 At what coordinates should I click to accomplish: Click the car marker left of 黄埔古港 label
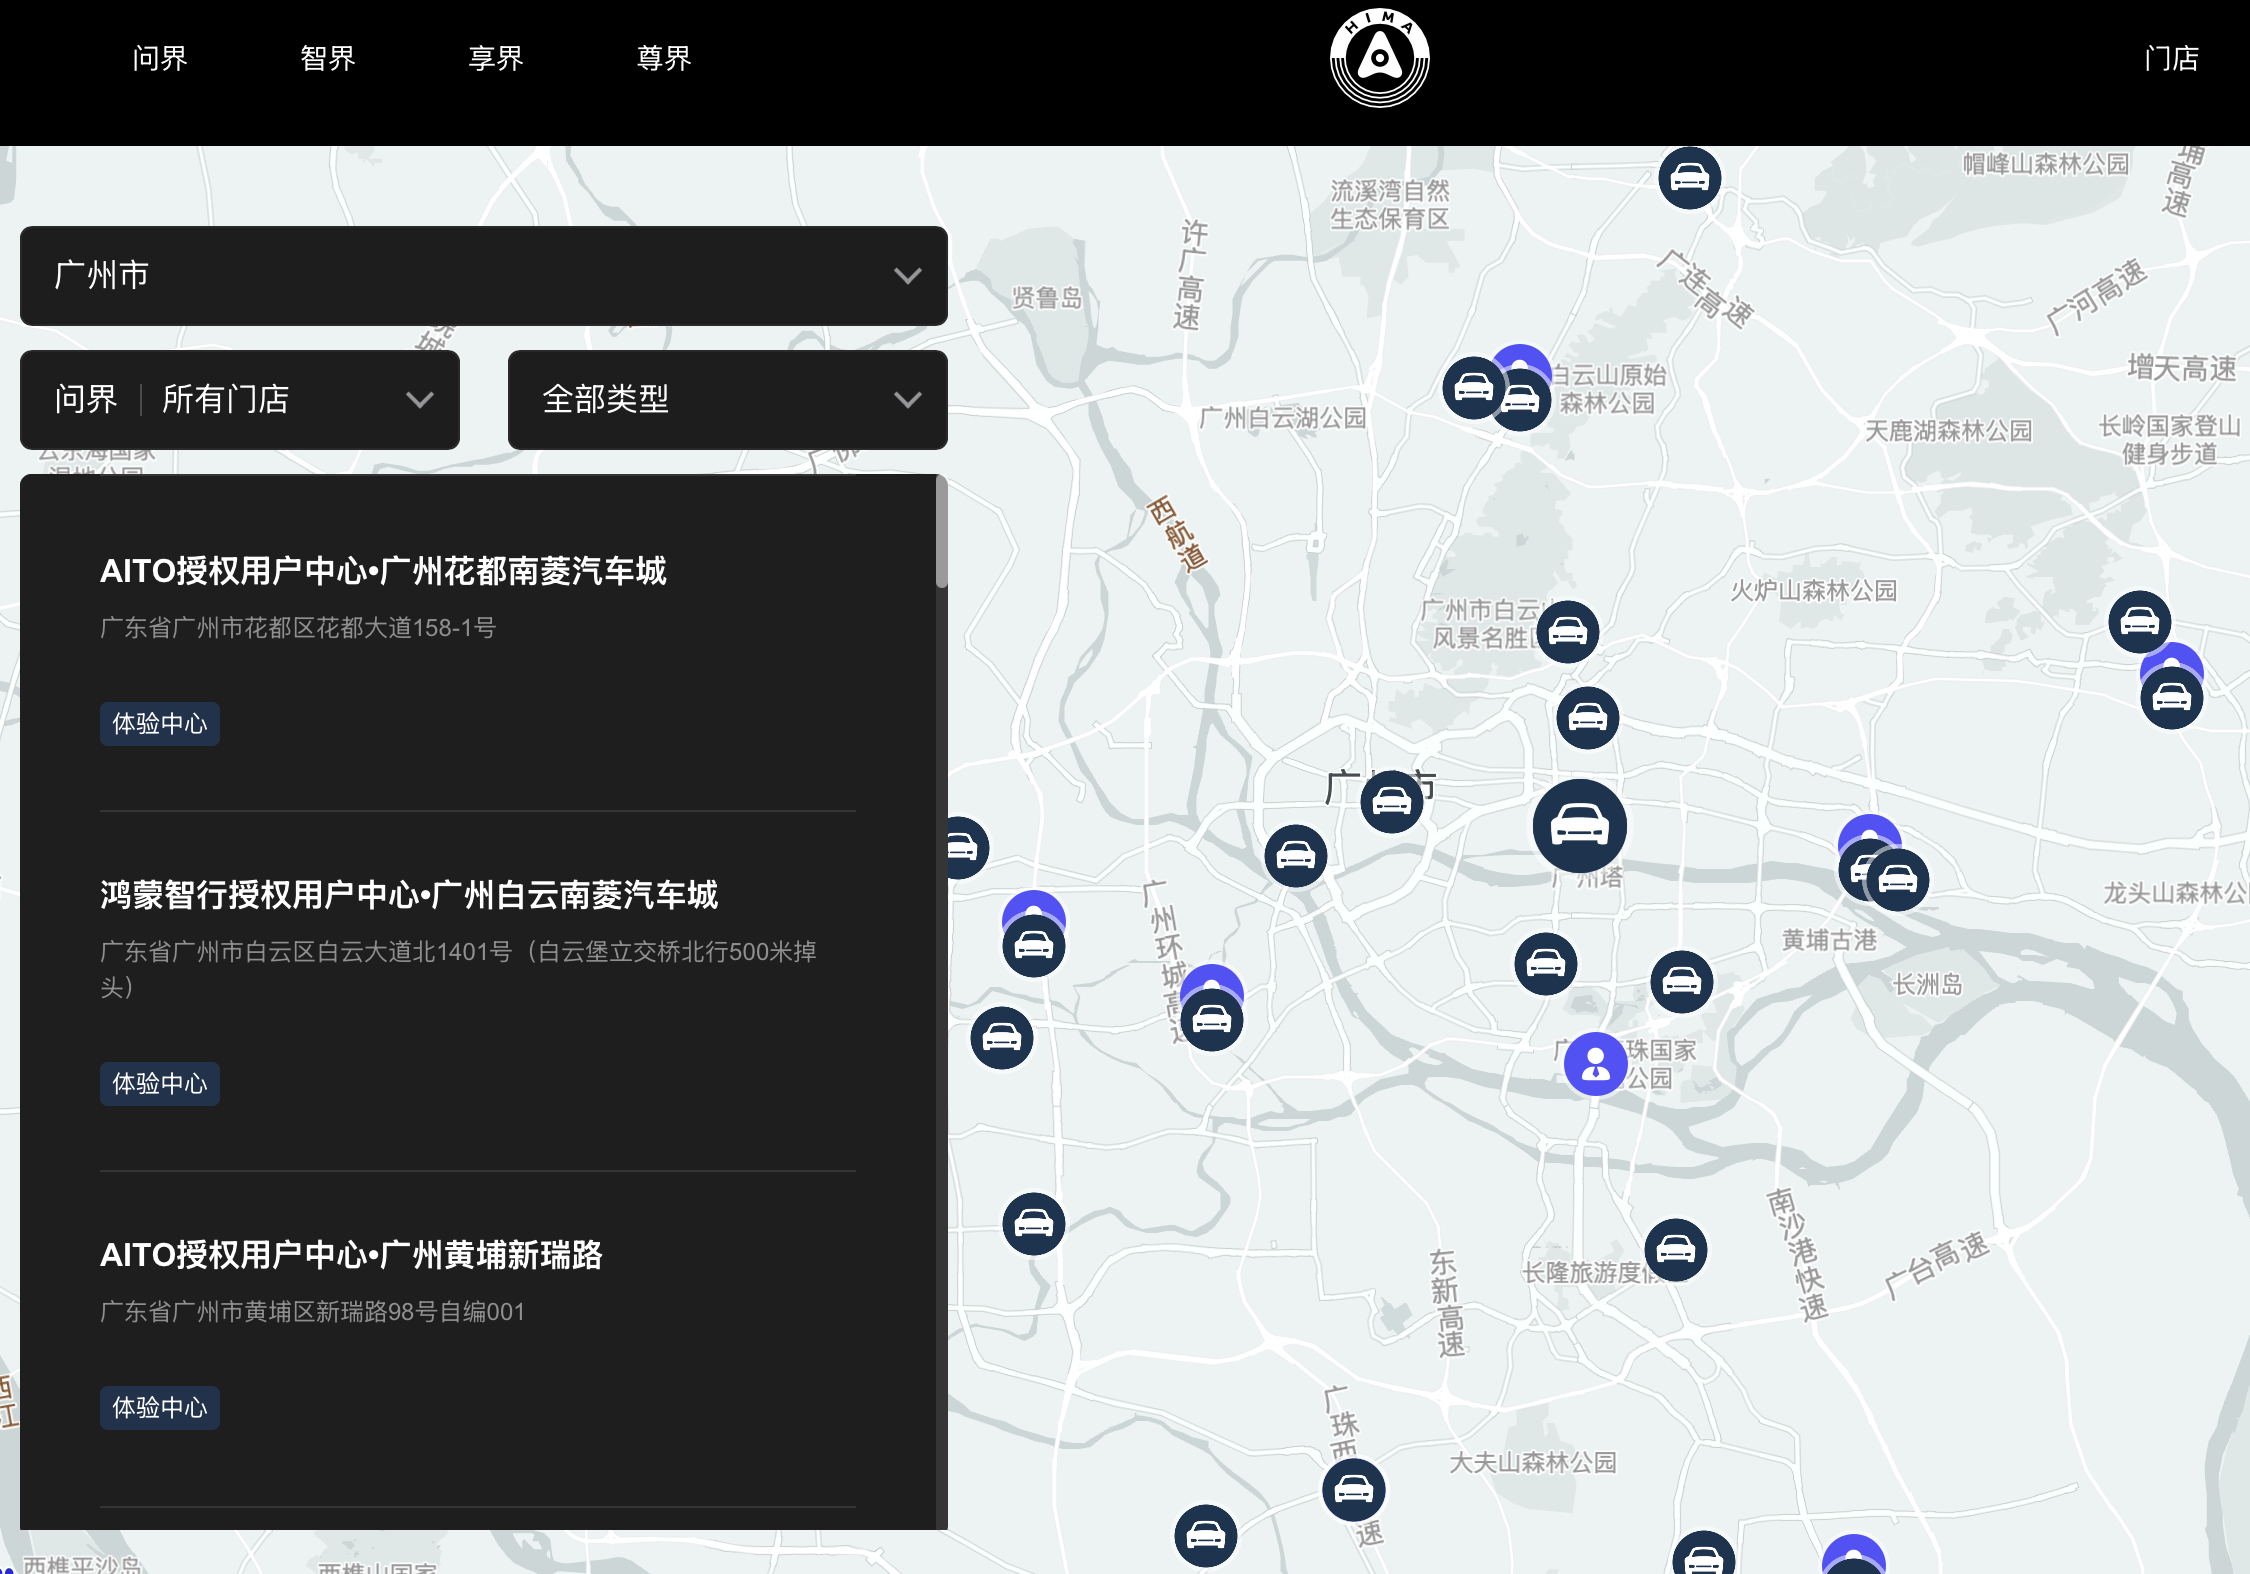click(1682, 982)
